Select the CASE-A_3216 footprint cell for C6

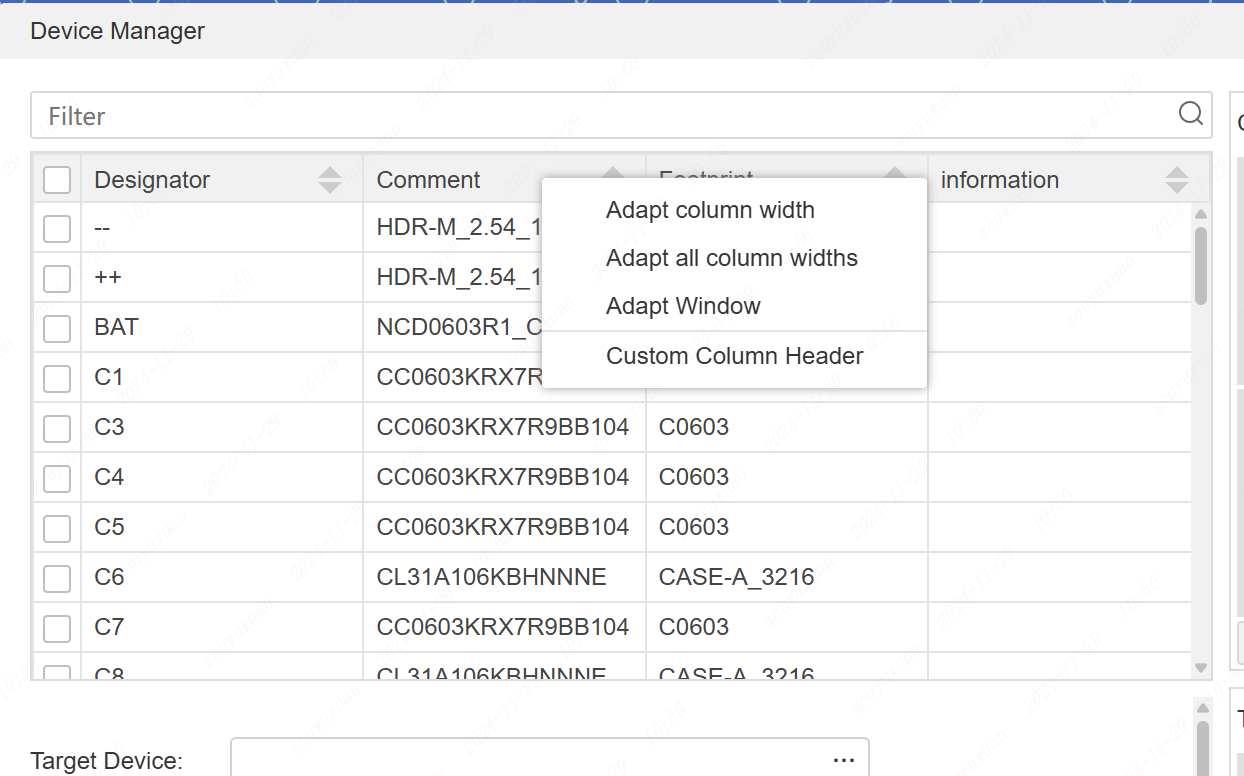736,577
